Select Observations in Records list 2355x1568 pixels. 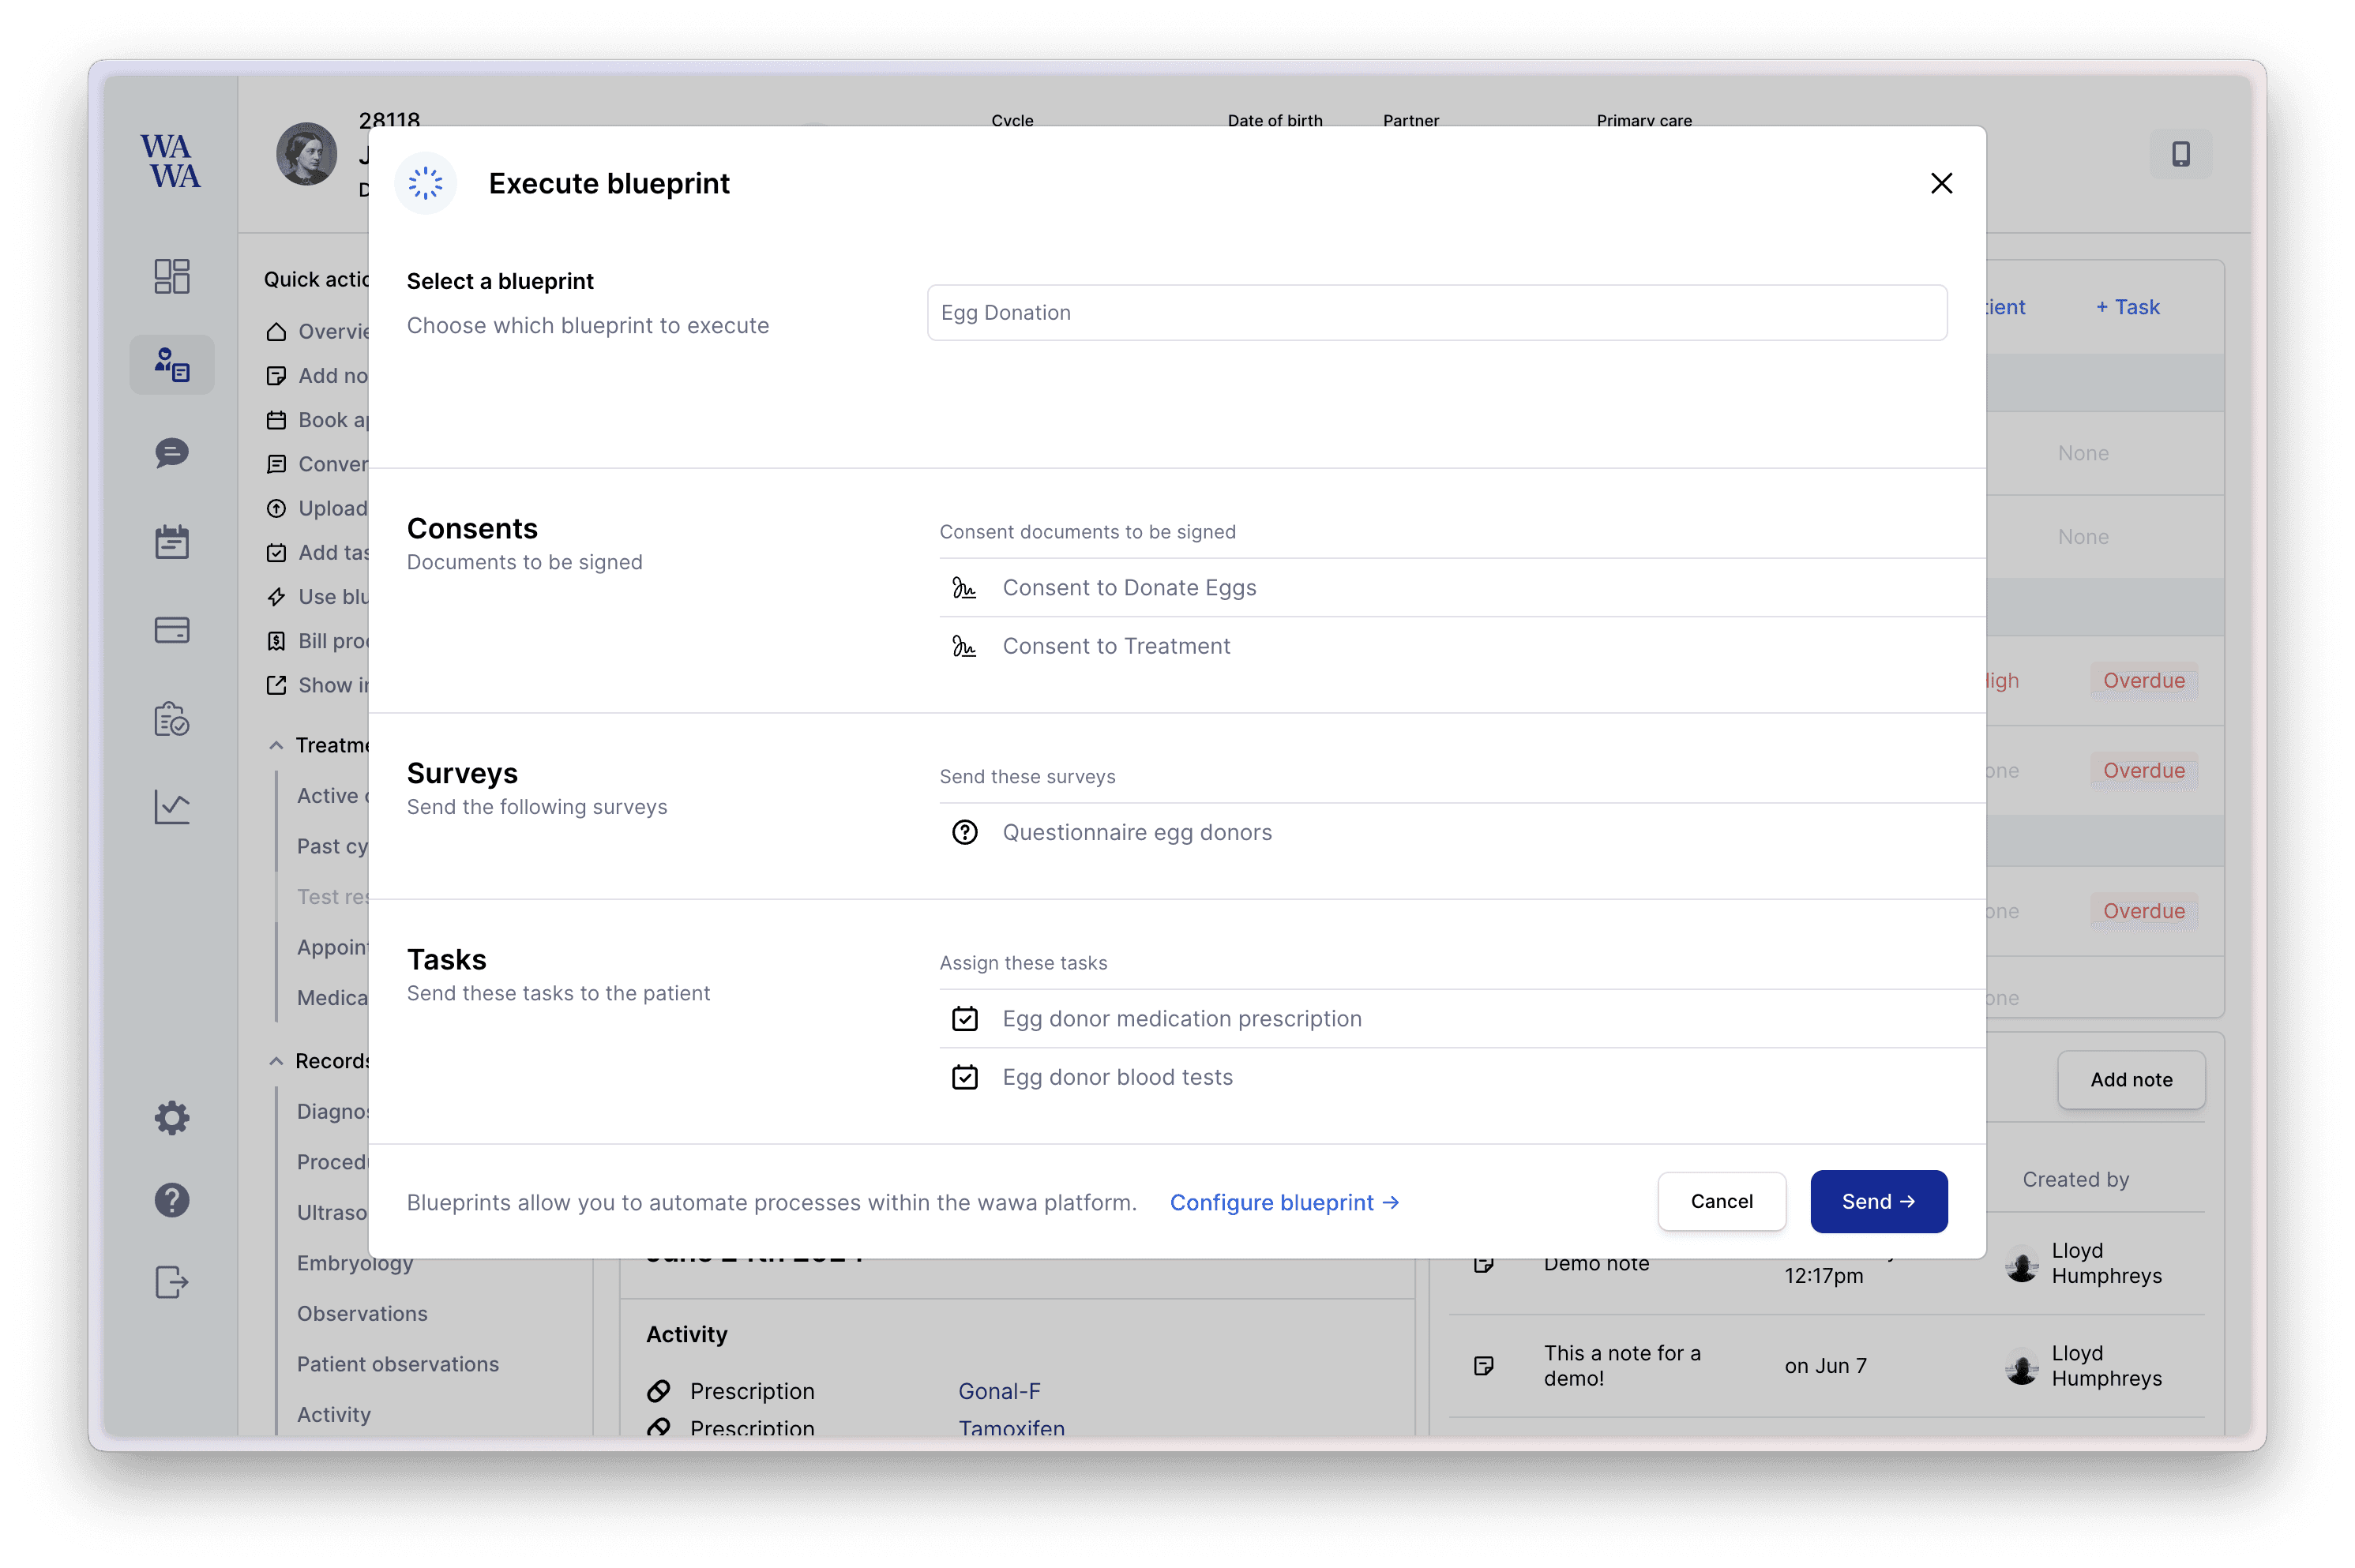tap(362, 1314)
